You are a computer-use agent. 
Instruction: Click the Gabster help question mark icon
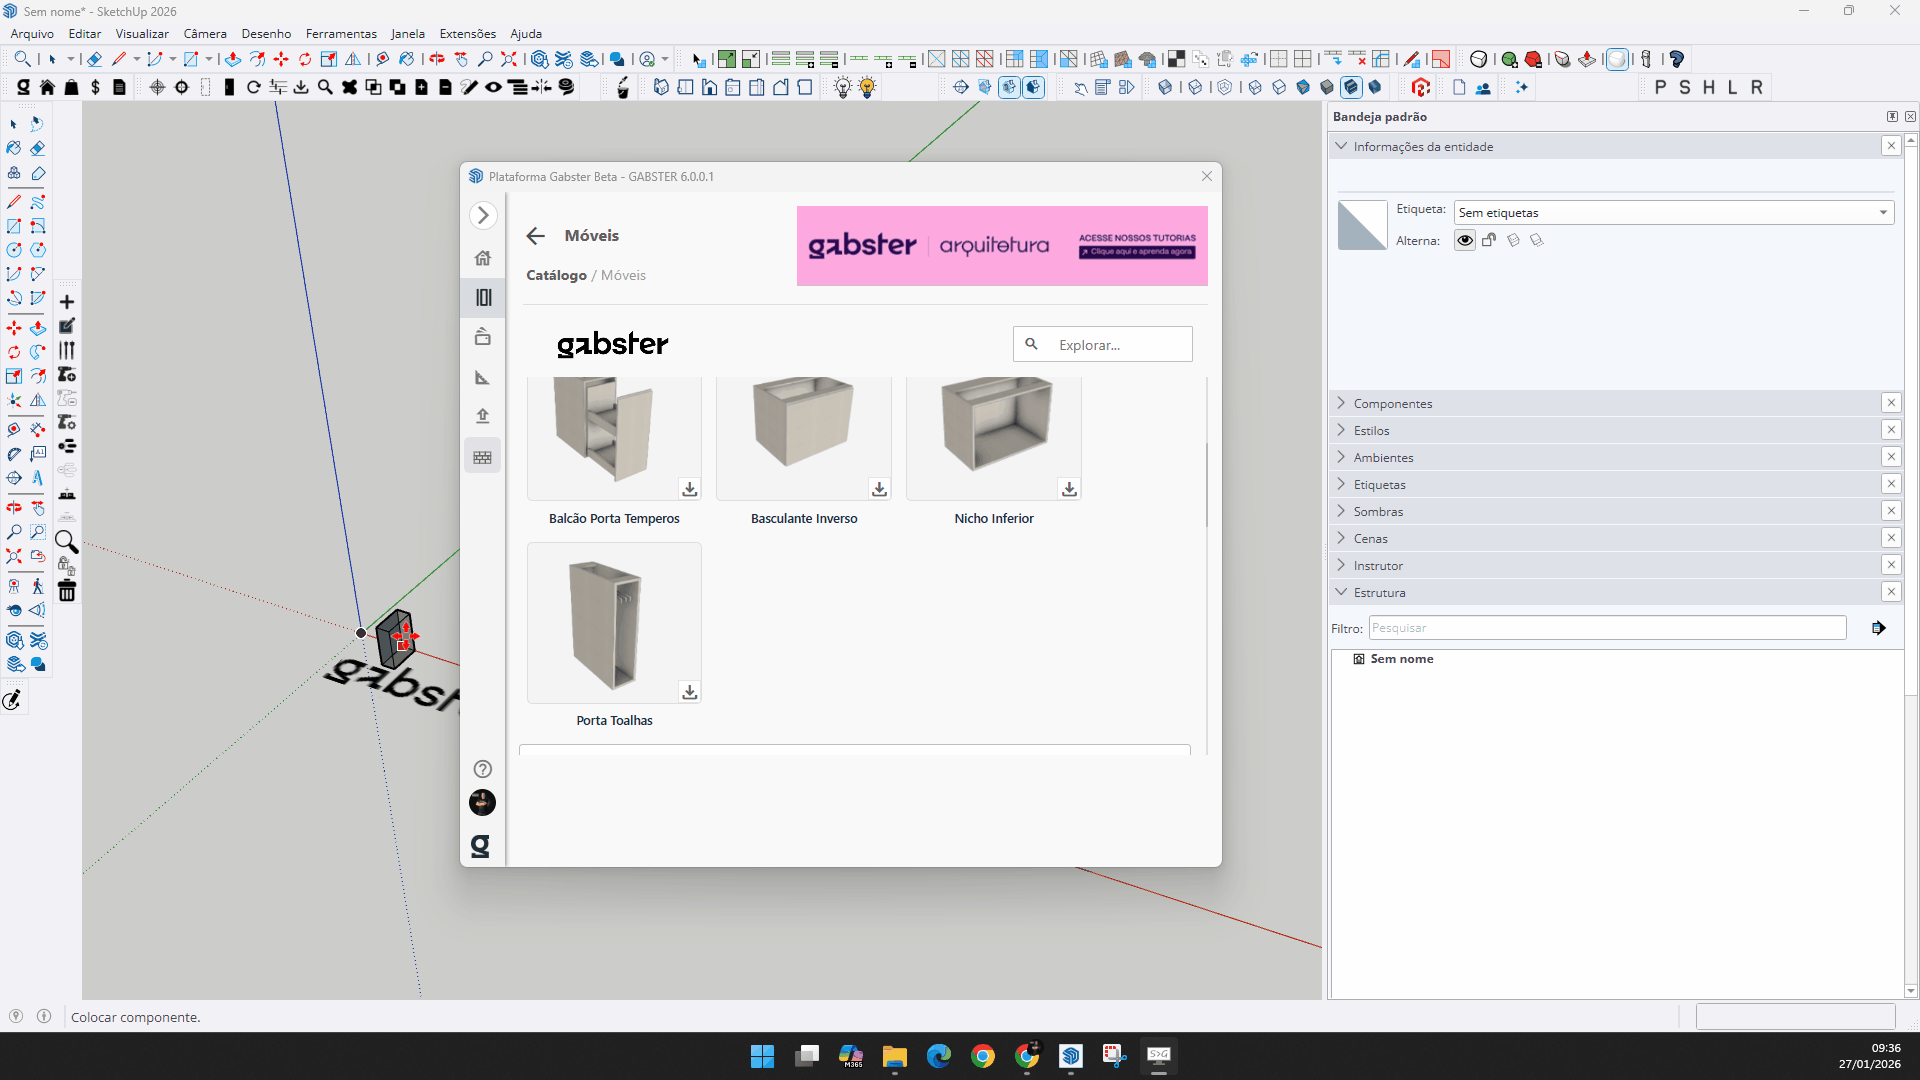(483, 769)
